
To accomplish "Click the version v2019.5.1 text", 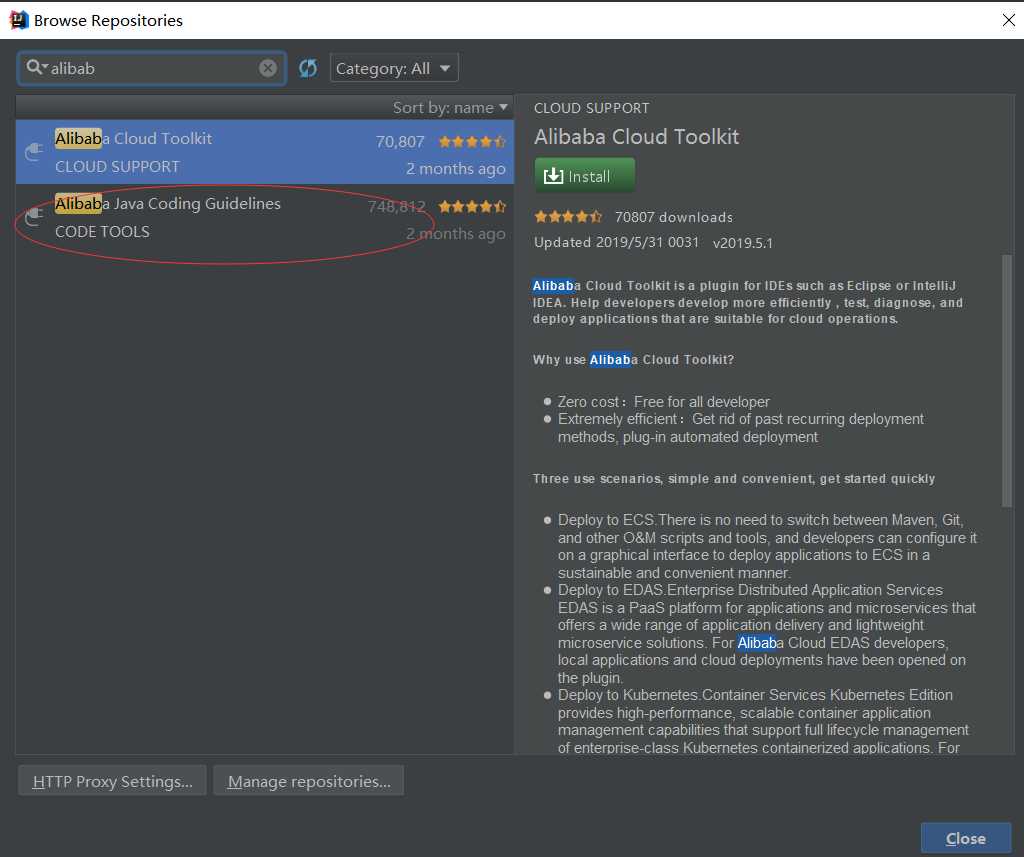I will (x=743, y=243).
